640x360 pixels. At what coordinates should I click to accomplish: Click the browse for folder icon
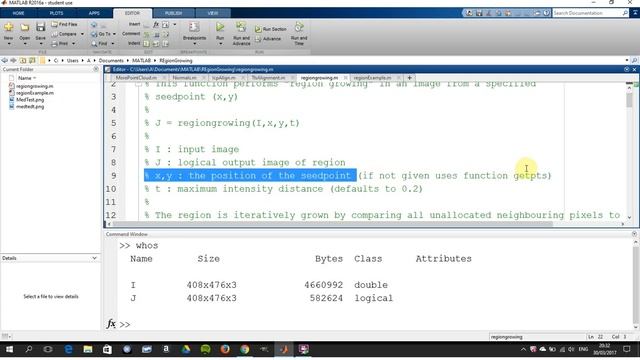(x=32, y=60)
